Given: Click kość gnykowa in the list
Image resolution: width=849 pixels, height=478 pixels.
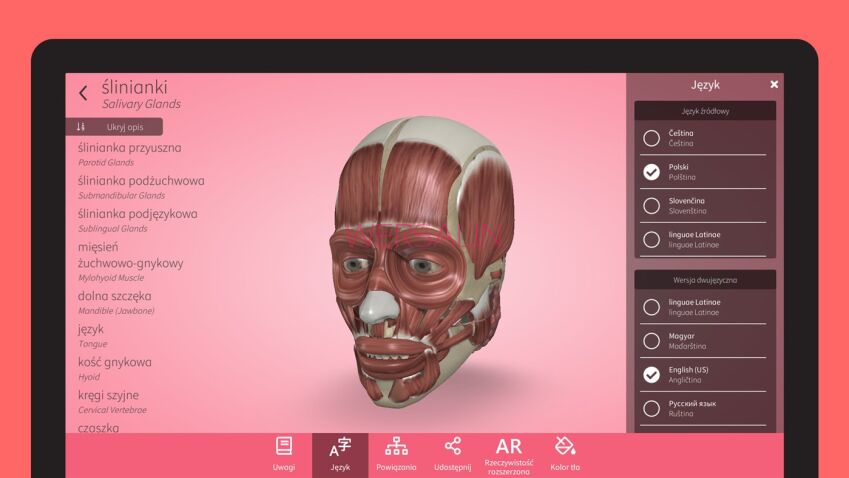Looking at the screenshot, I should [115, 362].
